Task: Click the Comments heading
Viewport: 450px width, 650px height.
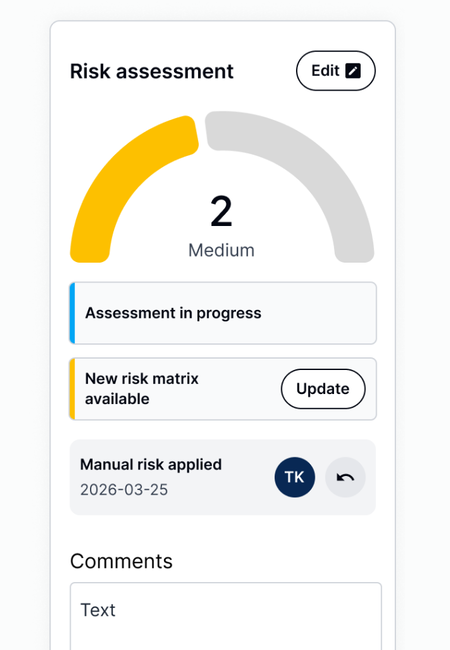Action: coord(121,561)
